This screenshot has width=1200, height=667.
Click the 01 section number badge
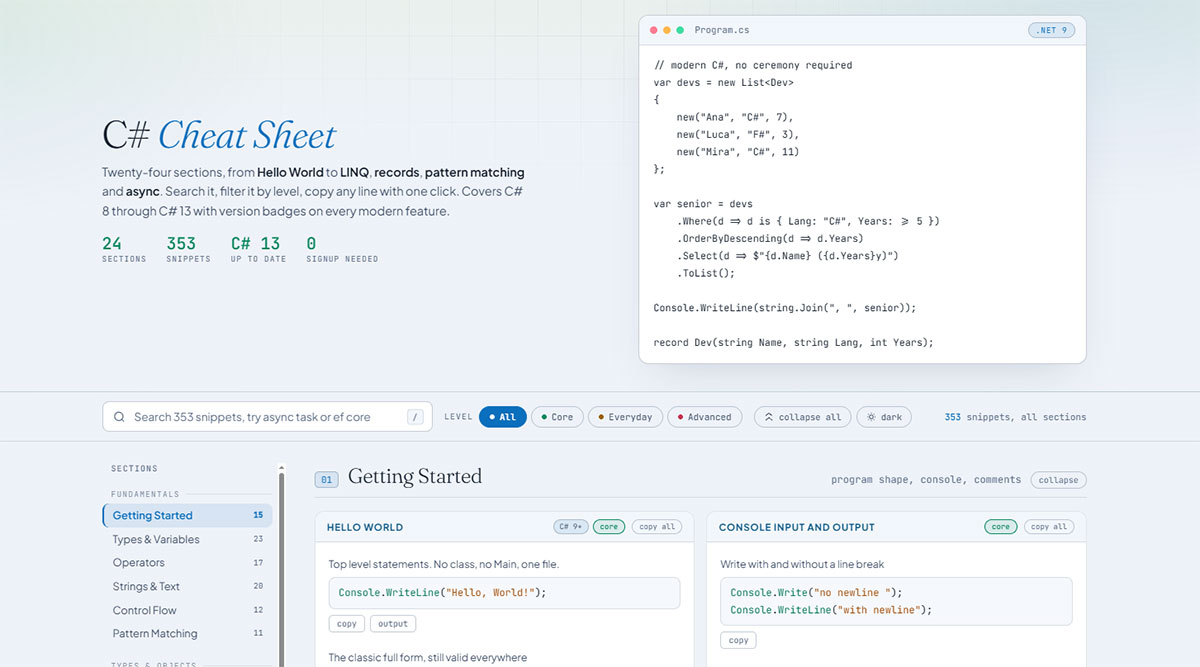(x=327, y=480)
